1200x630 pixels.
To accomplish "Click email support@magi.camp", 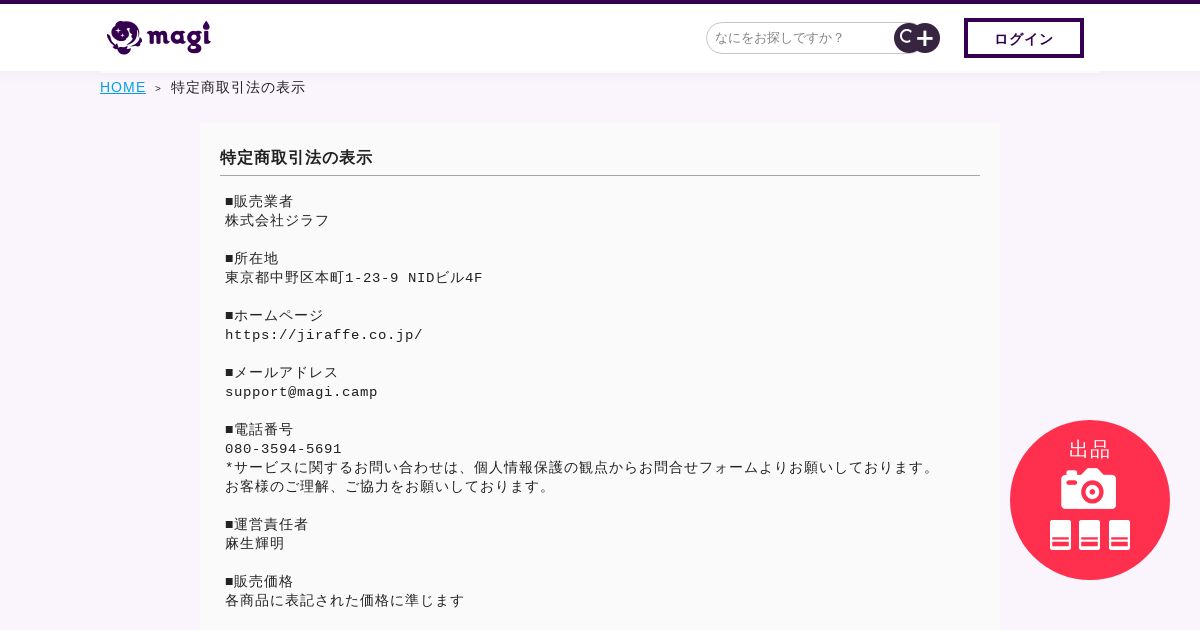I will click(x=301, y=391).
